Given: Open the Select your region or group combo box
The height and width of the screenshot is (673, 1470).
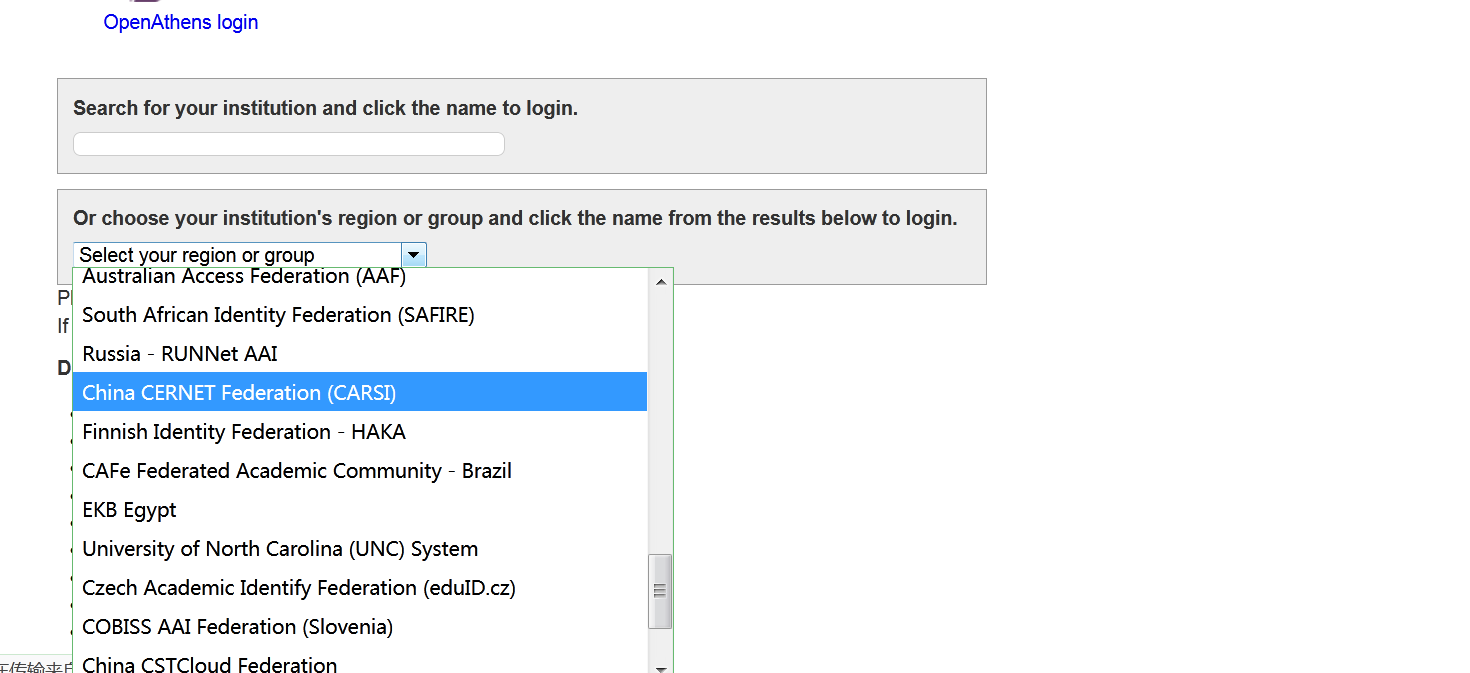Looking at the screenshot, I should pyautogui.click(x=240, y=255).
